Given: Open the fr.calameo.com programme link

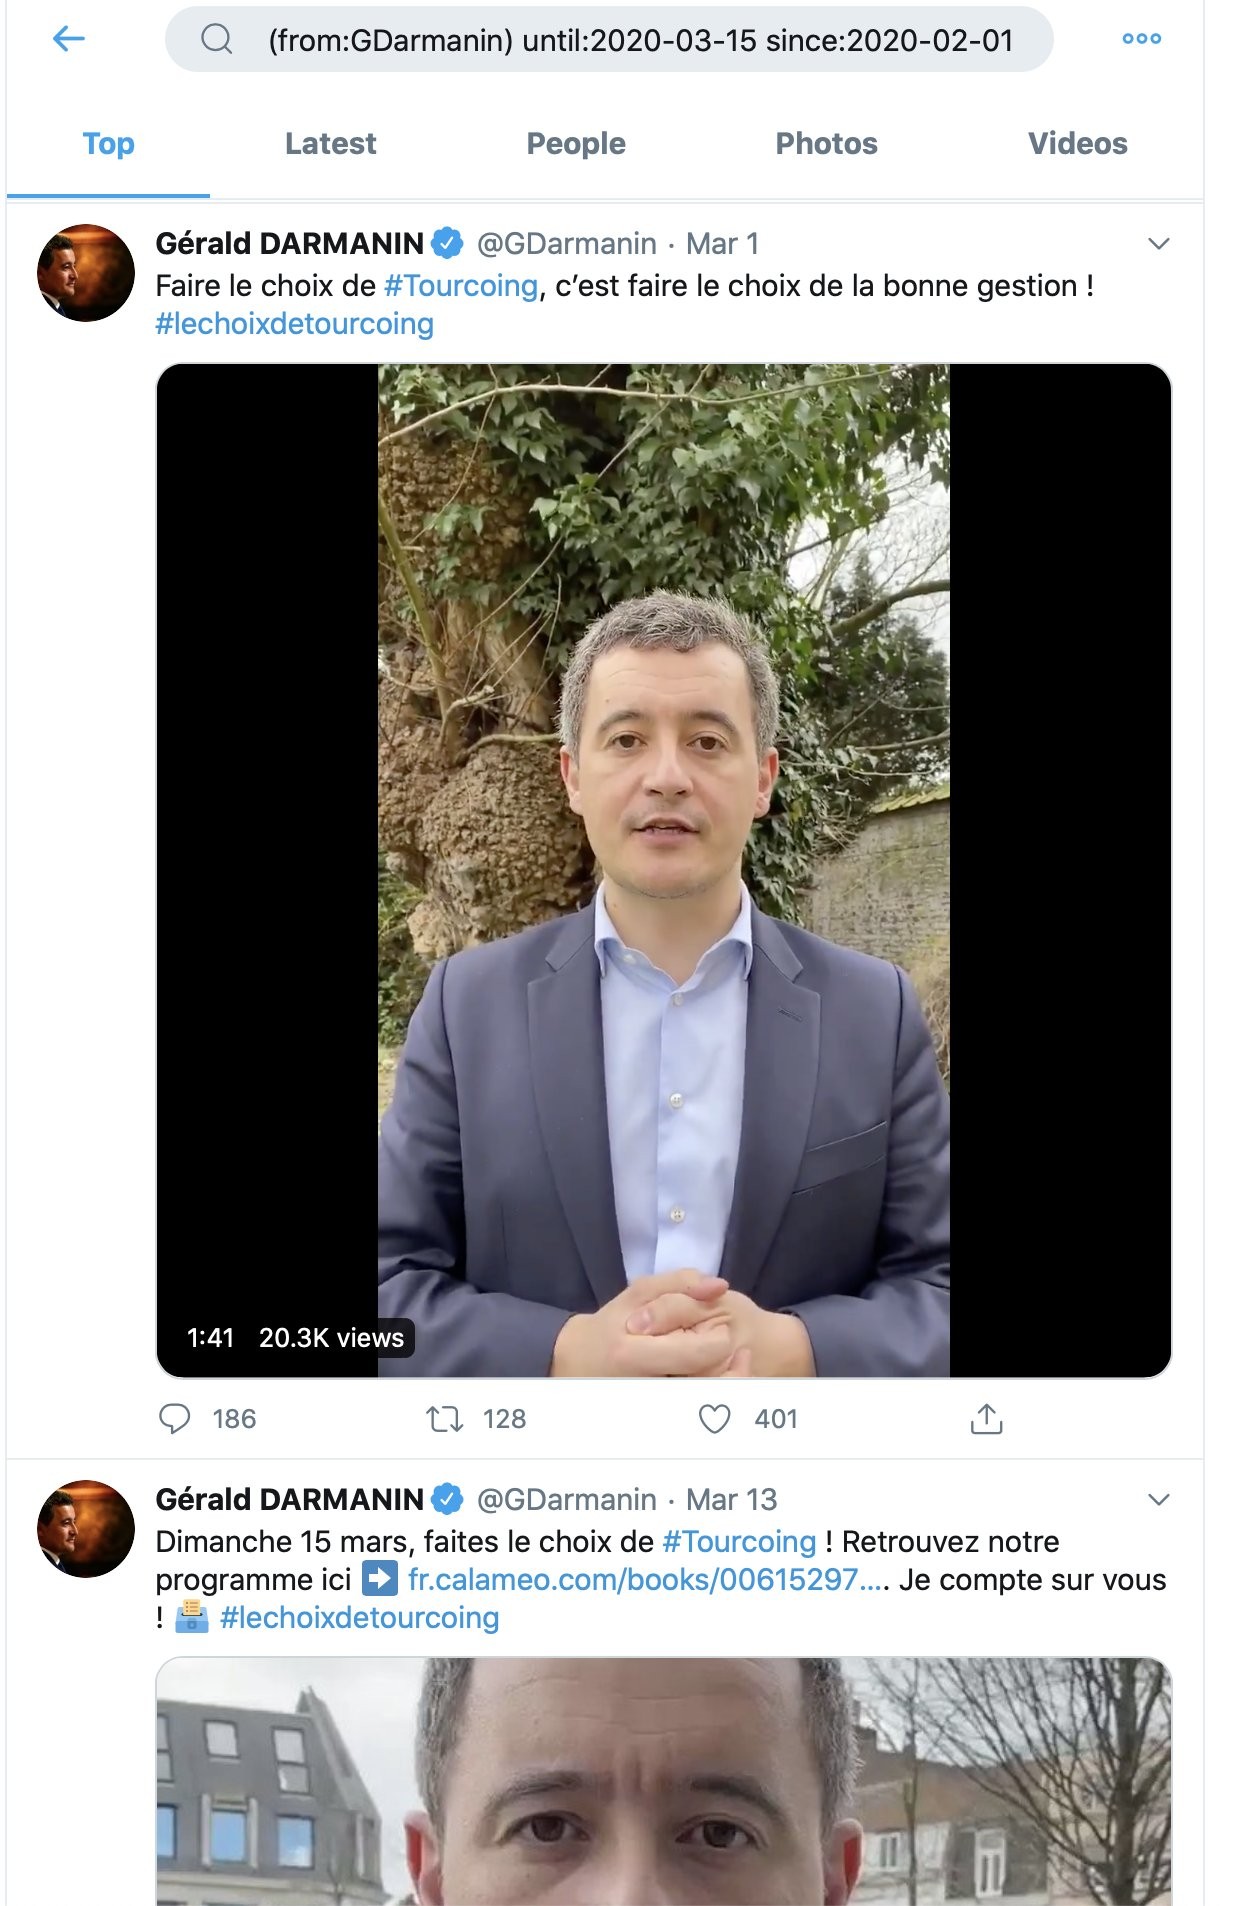Looking at the screenshot, I should [x=648, y=1580].
